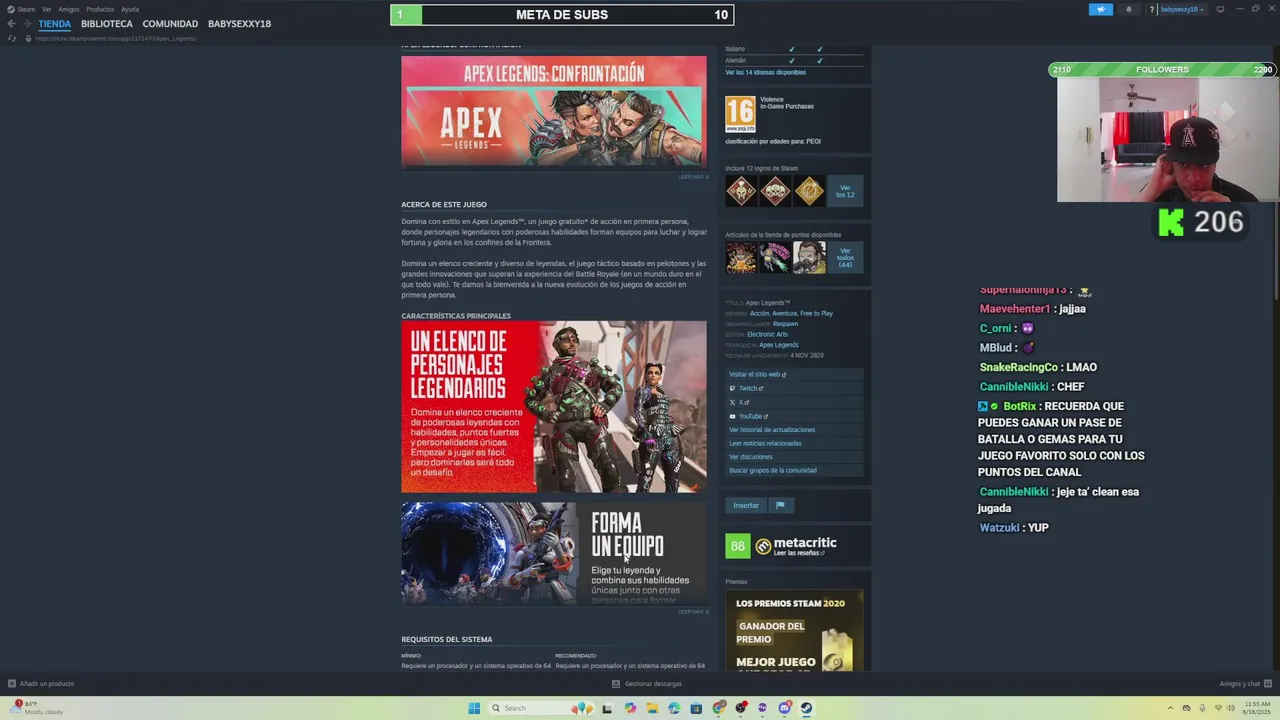The width and height of the screenshot is (1280, 720).
Task: Open Google Chrome from the taskbar
Action: tap(719, 708)
